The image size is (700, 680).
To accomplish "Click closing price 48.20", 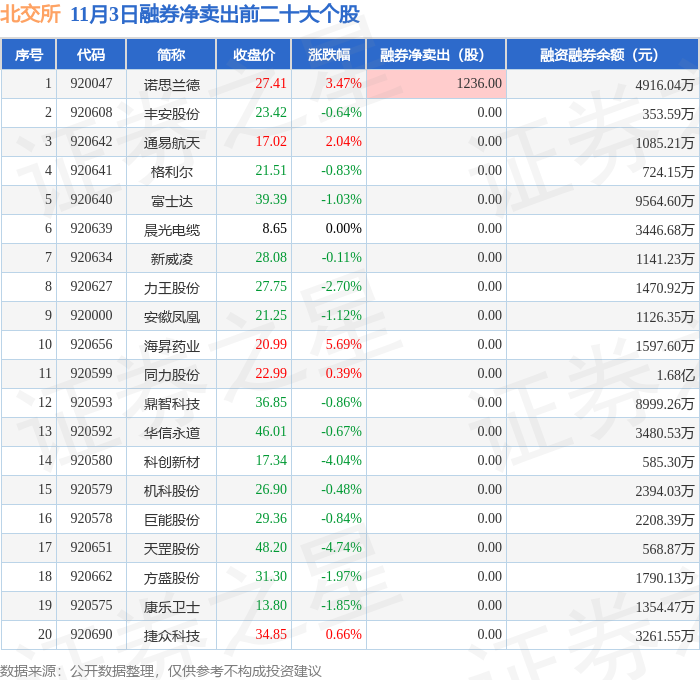I will (x=271, y=548).
